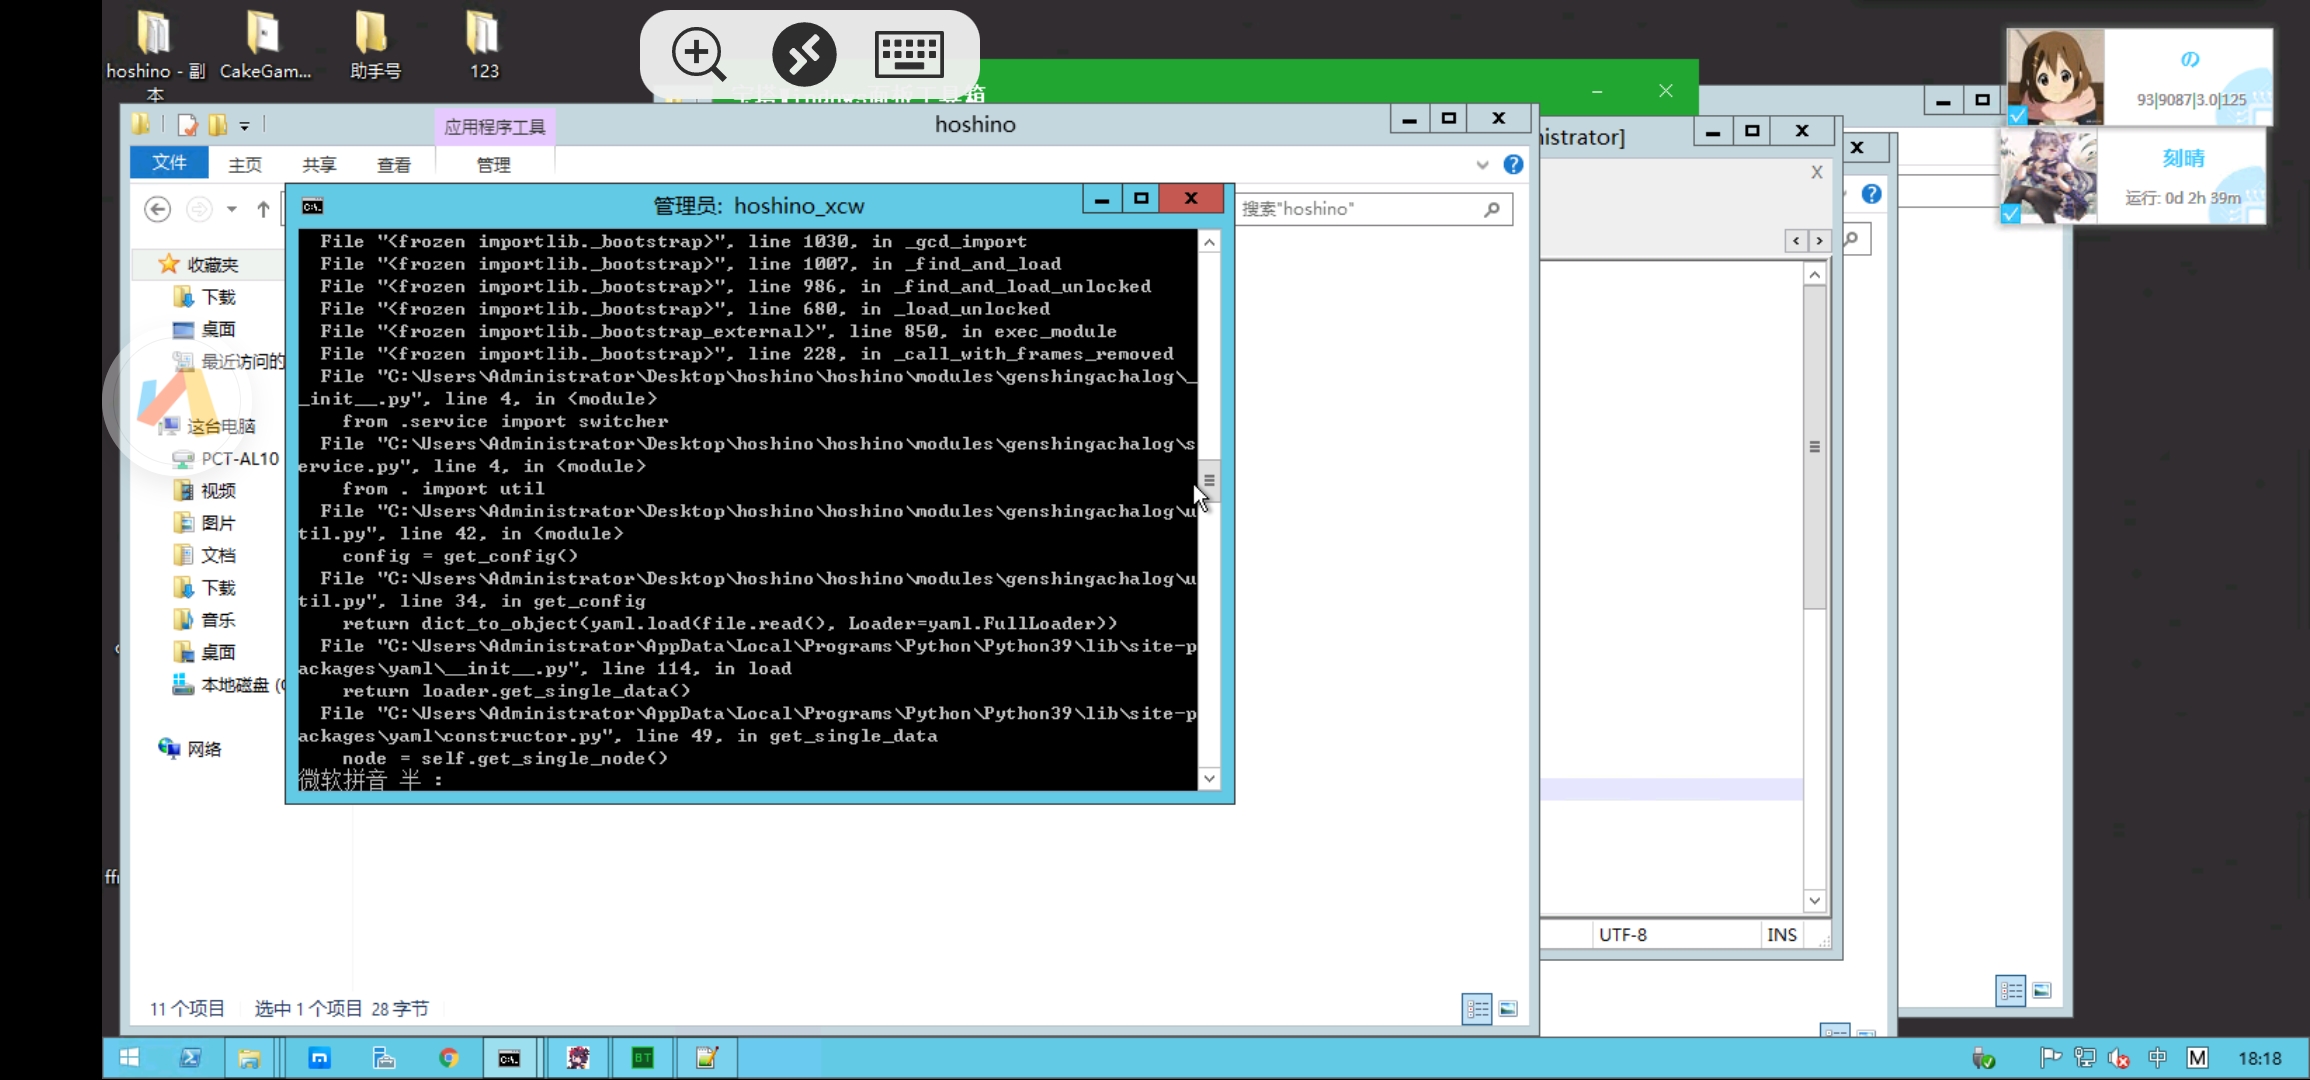Launch PowerShell from the taskbar

click(x=190, y=1058)
